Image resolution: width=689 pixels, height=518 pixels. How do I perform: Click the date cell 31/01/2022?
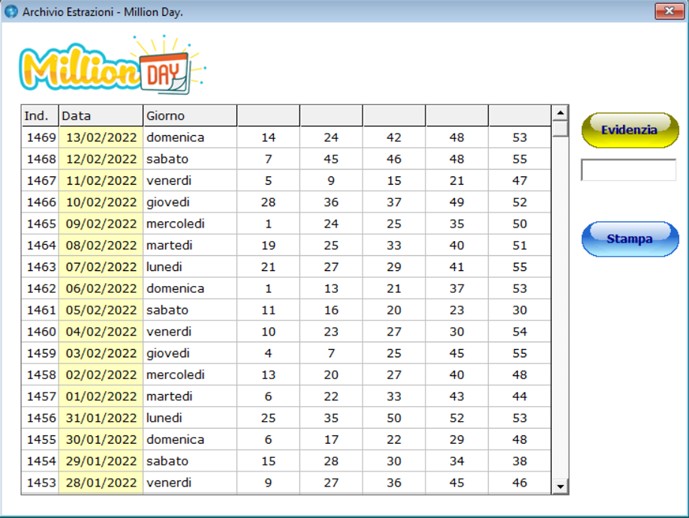click(x=101, y=418)
